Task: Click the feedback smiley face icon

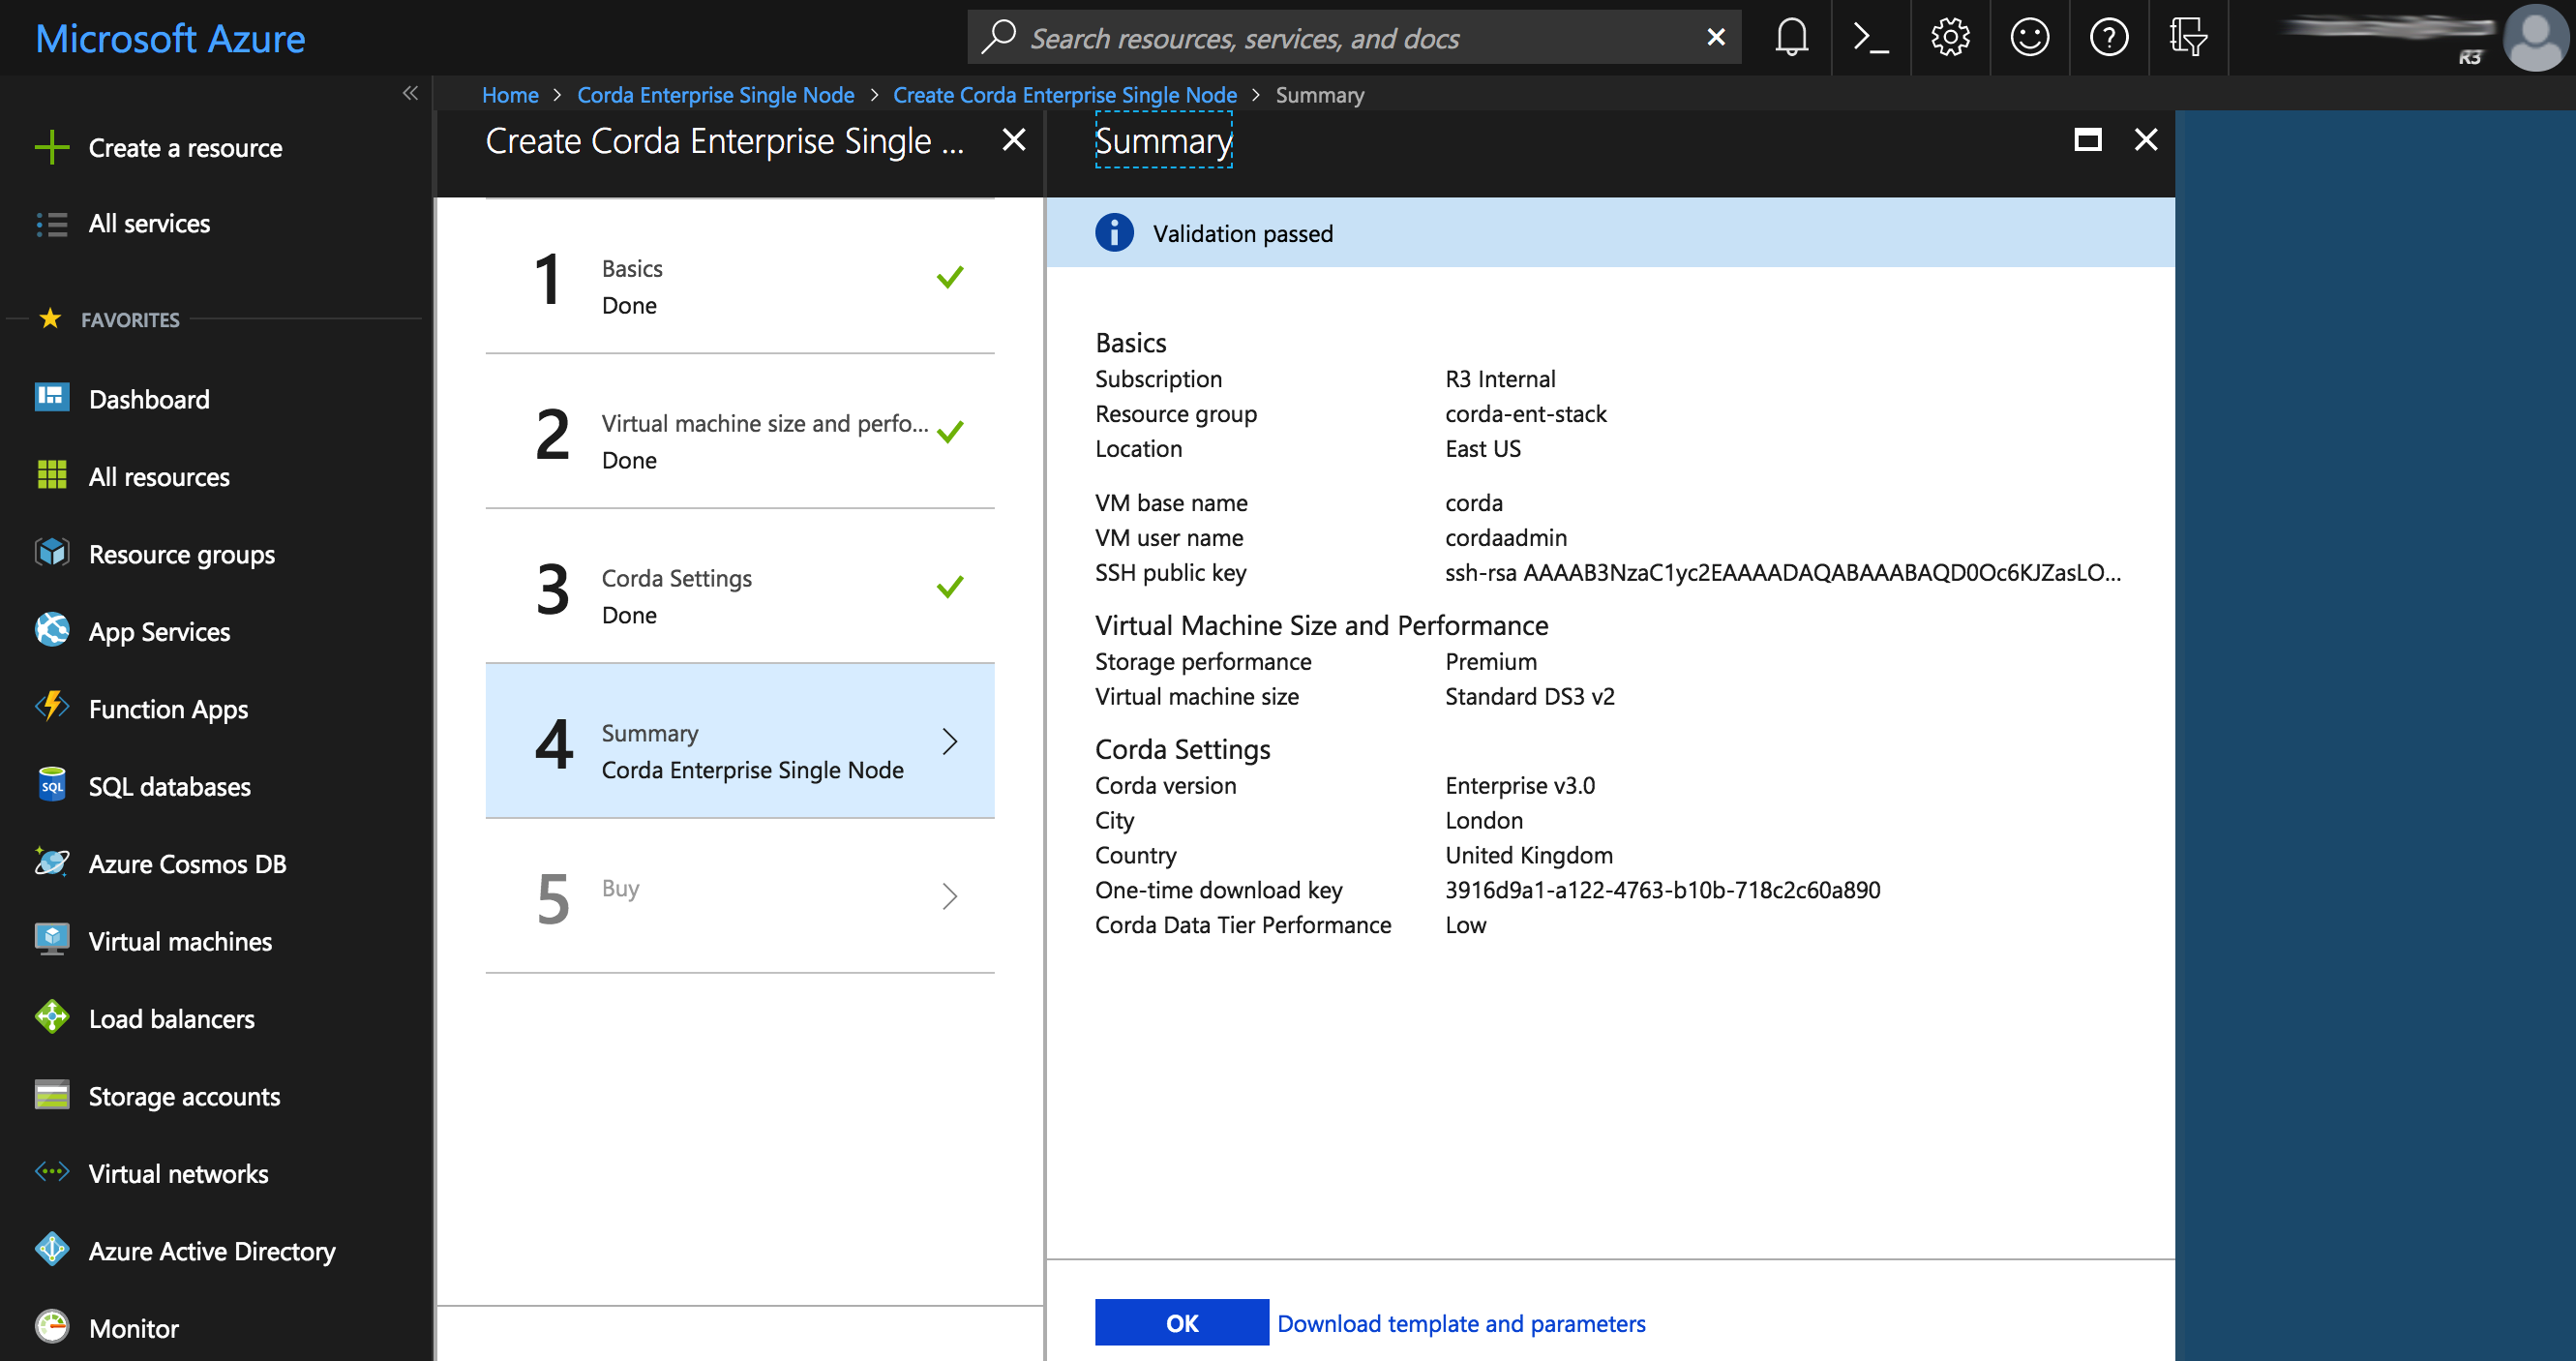Action: point(2029,38)
